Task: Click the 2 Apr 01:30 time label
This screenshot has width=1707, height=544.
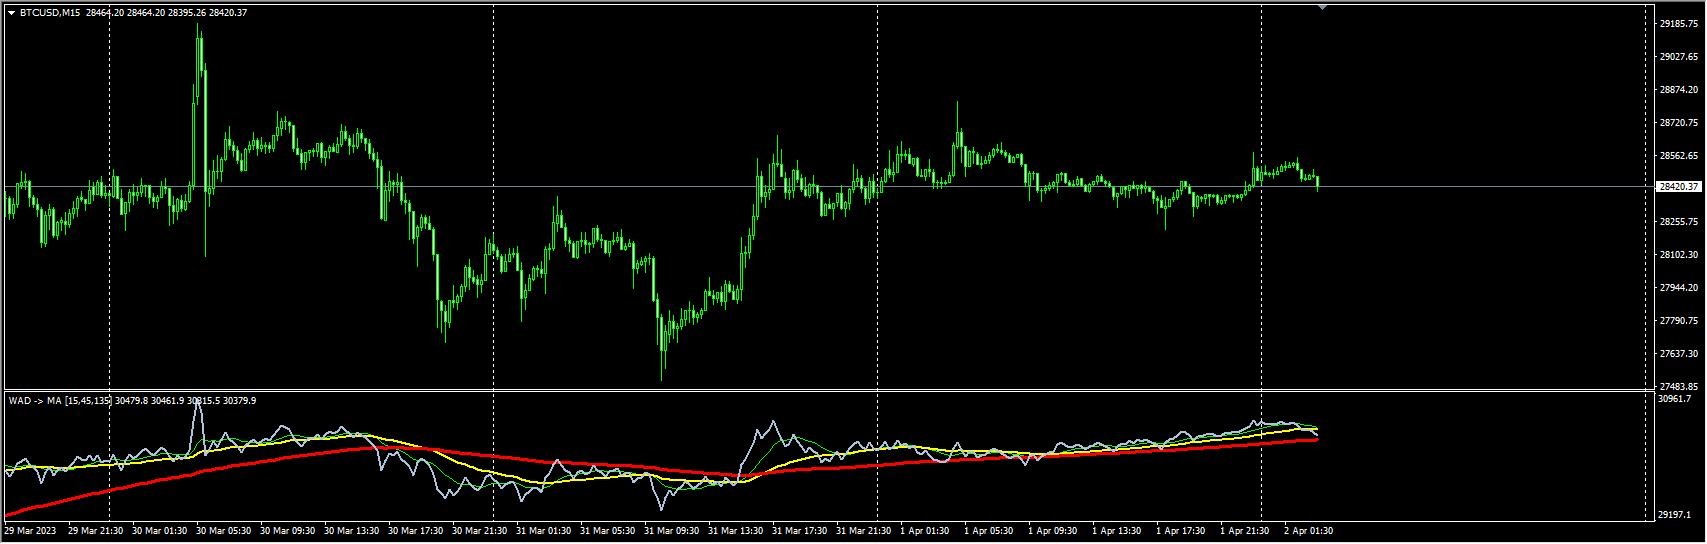Action: [x=1308, y=531]
